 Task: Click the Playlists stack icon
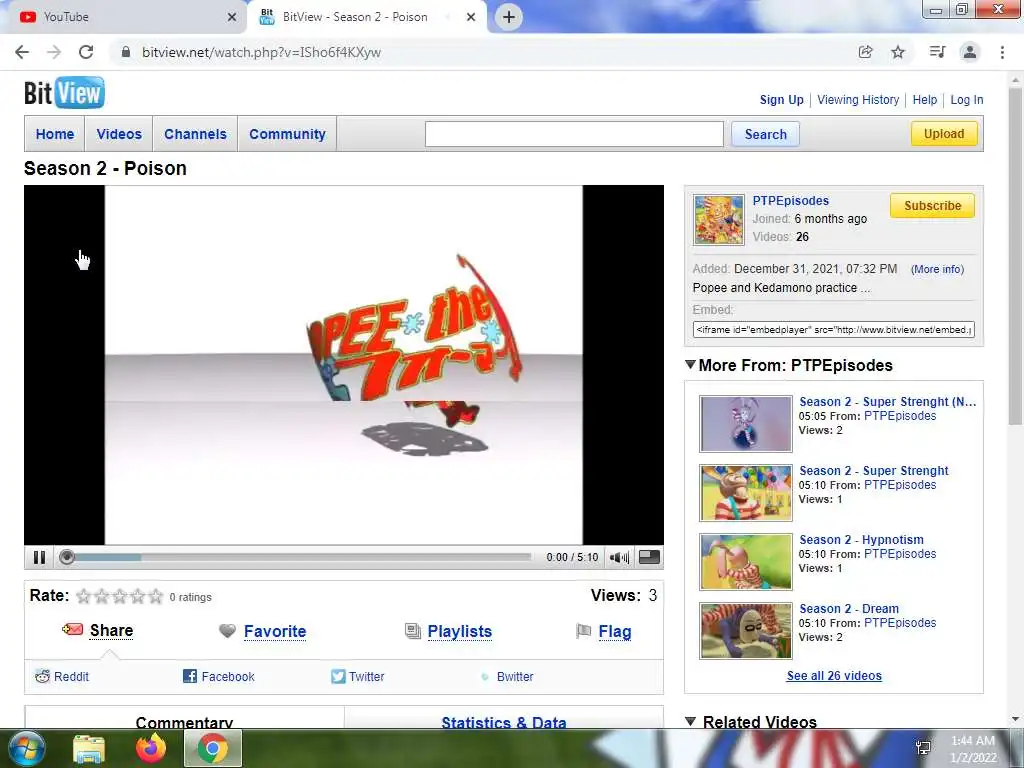coord(413,631)
